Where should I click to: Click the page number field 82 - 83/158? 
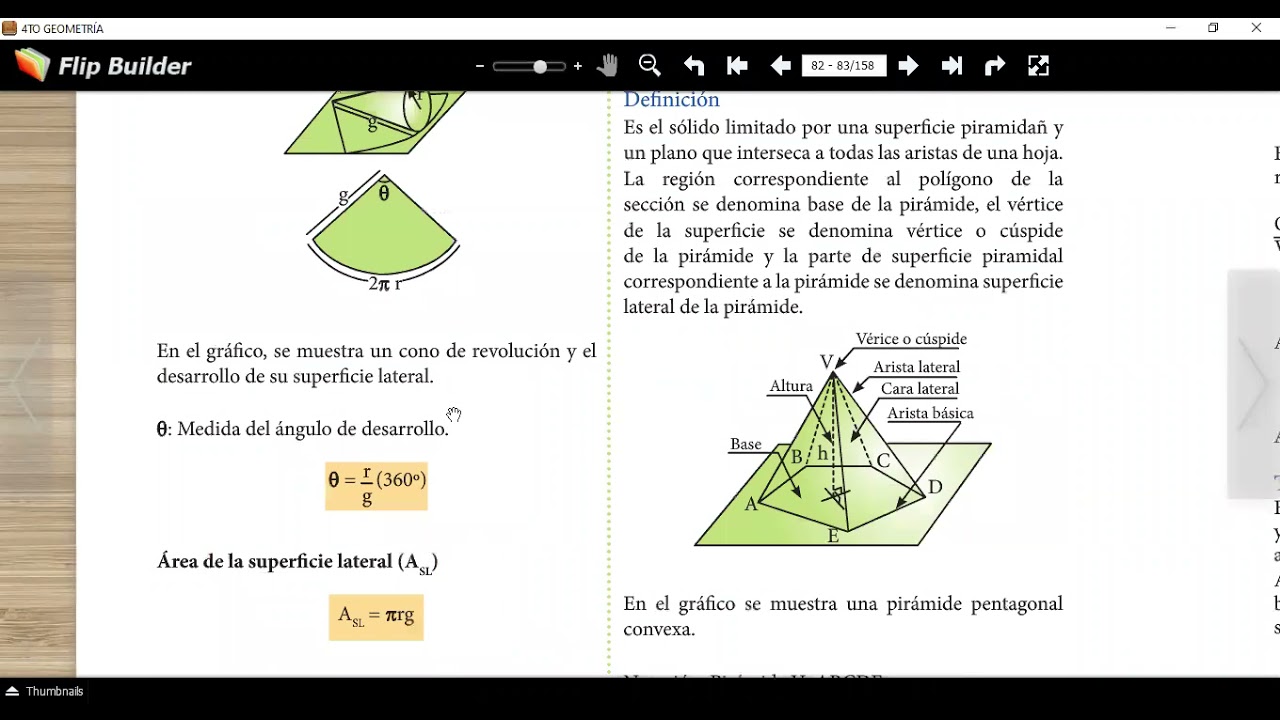[x=843, y=66]
